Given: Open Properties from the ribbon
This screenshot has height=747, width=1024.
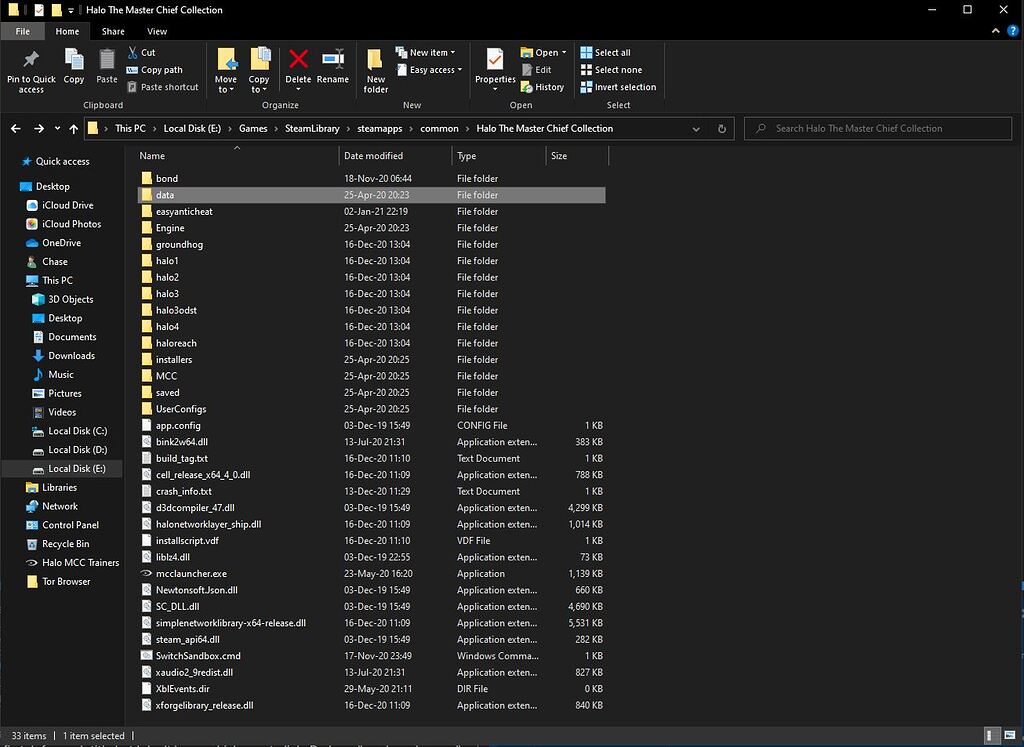Looking at the screenshot, I should [x=495, y=62].
